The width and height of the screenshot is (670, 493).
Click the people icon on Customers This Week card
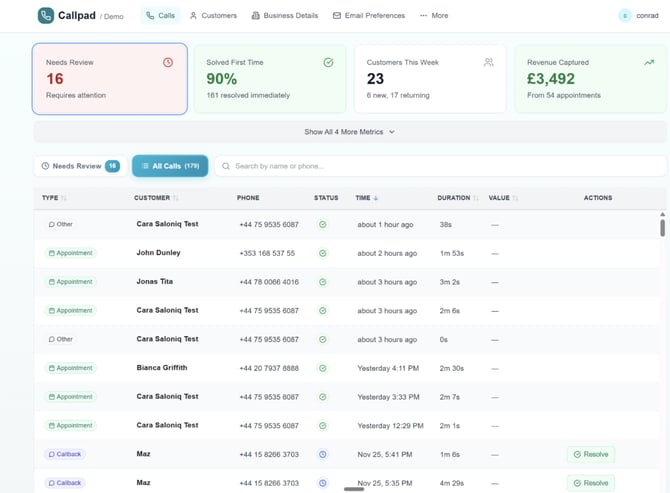489,62
